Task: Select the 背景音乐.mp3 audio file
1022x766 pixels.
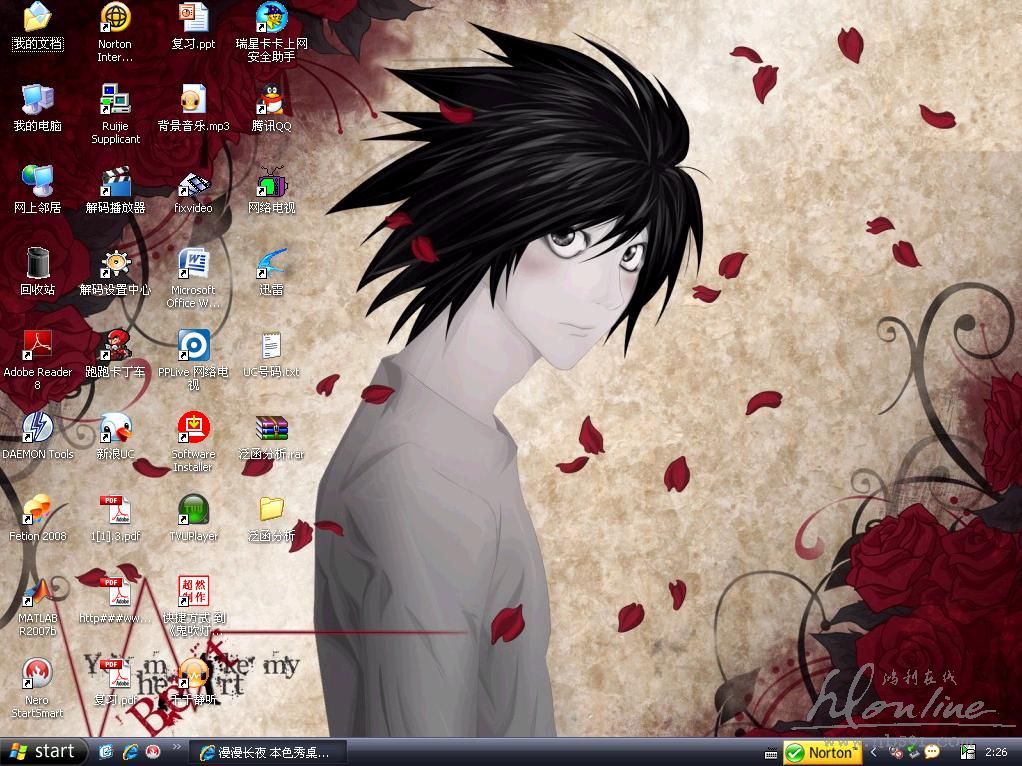Action: pos(193,100)
